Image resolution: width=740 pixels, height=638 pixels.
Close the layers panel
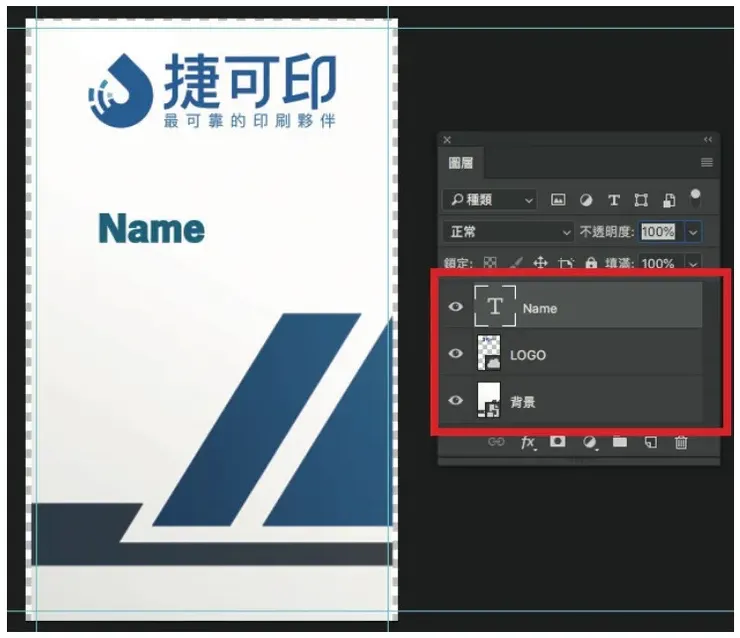pyautogui.click(x=447, y=140)
